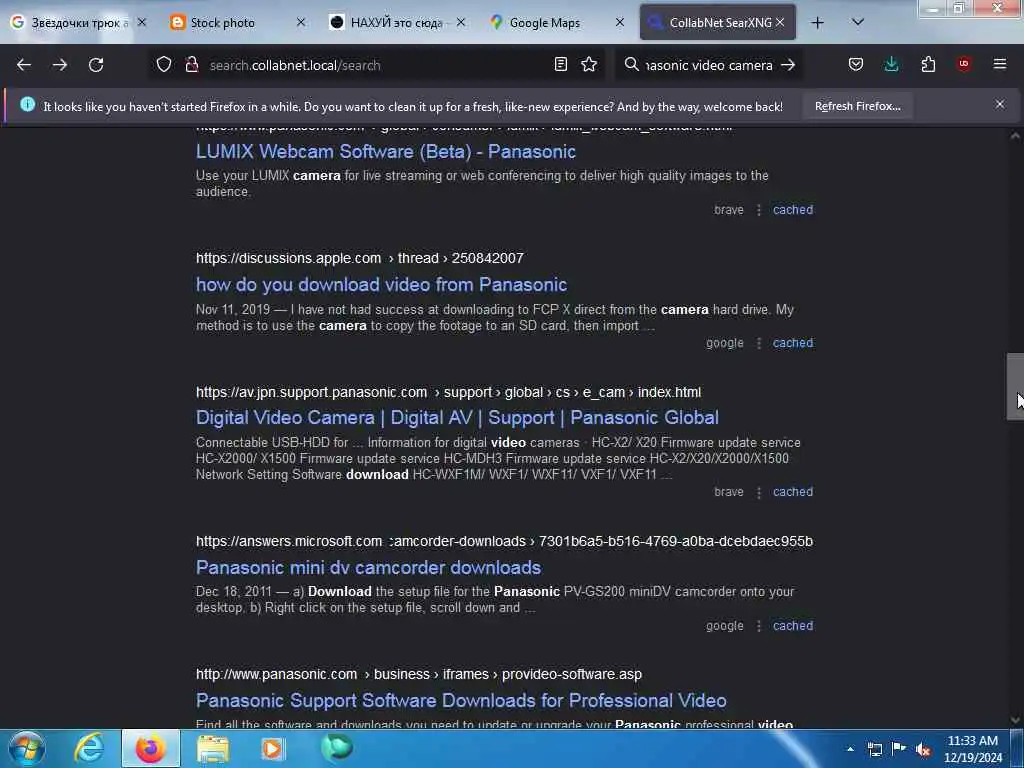The width and height of the screenshot is (1024, 768).
Task: Click the discussions.apple.com result URL
Action: pyautogui.click(x=360, y=258)
